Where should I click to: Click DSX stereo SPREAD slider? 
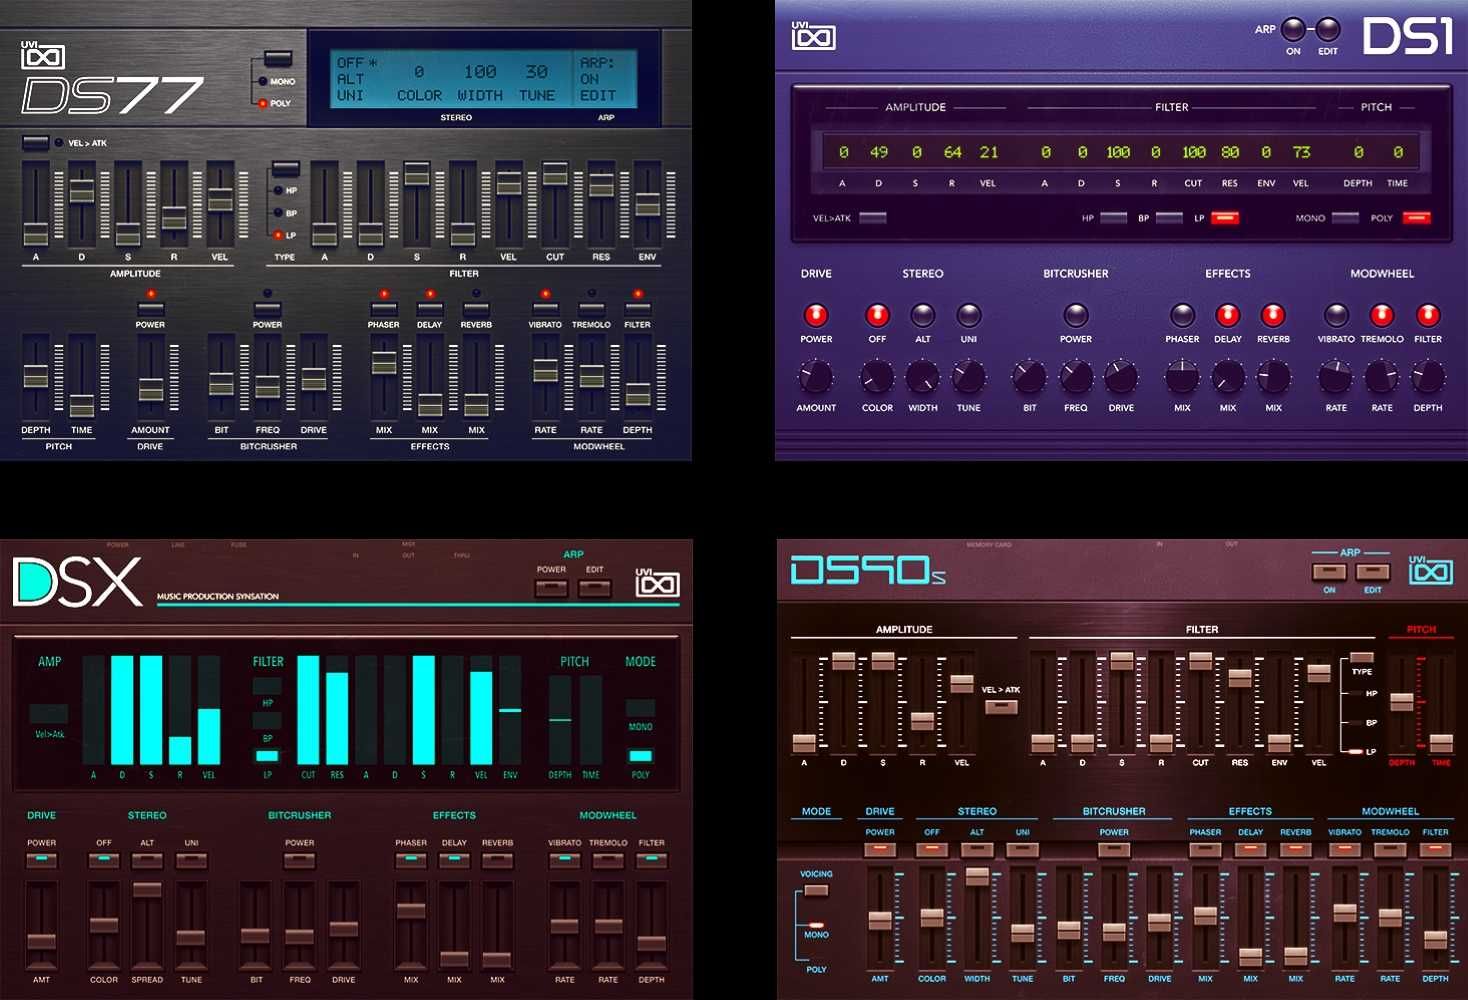(x=147, y=924)
